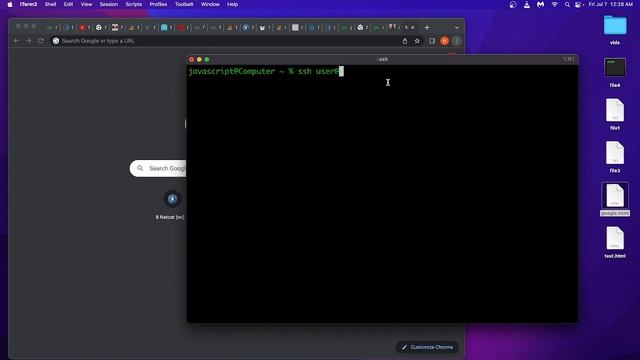Open the vids folder on desktop
The height and width of the screenshot is (360, 640).
click(615, 30)
